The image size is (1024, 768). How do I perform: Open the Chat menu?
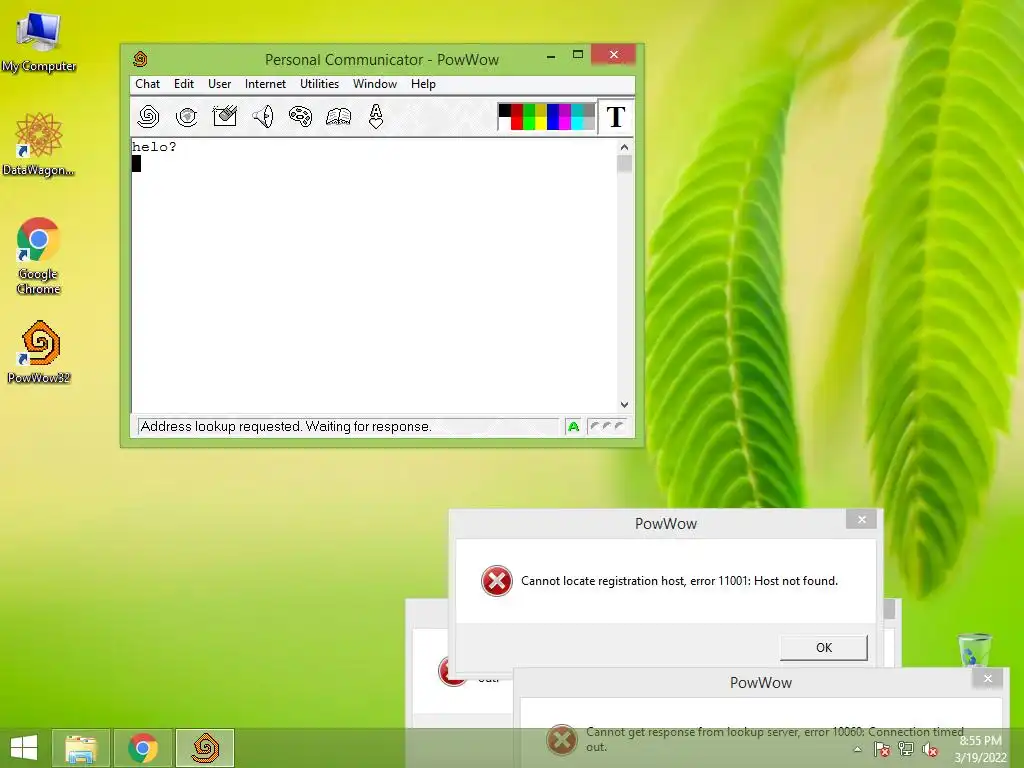[x=148, y=84]
